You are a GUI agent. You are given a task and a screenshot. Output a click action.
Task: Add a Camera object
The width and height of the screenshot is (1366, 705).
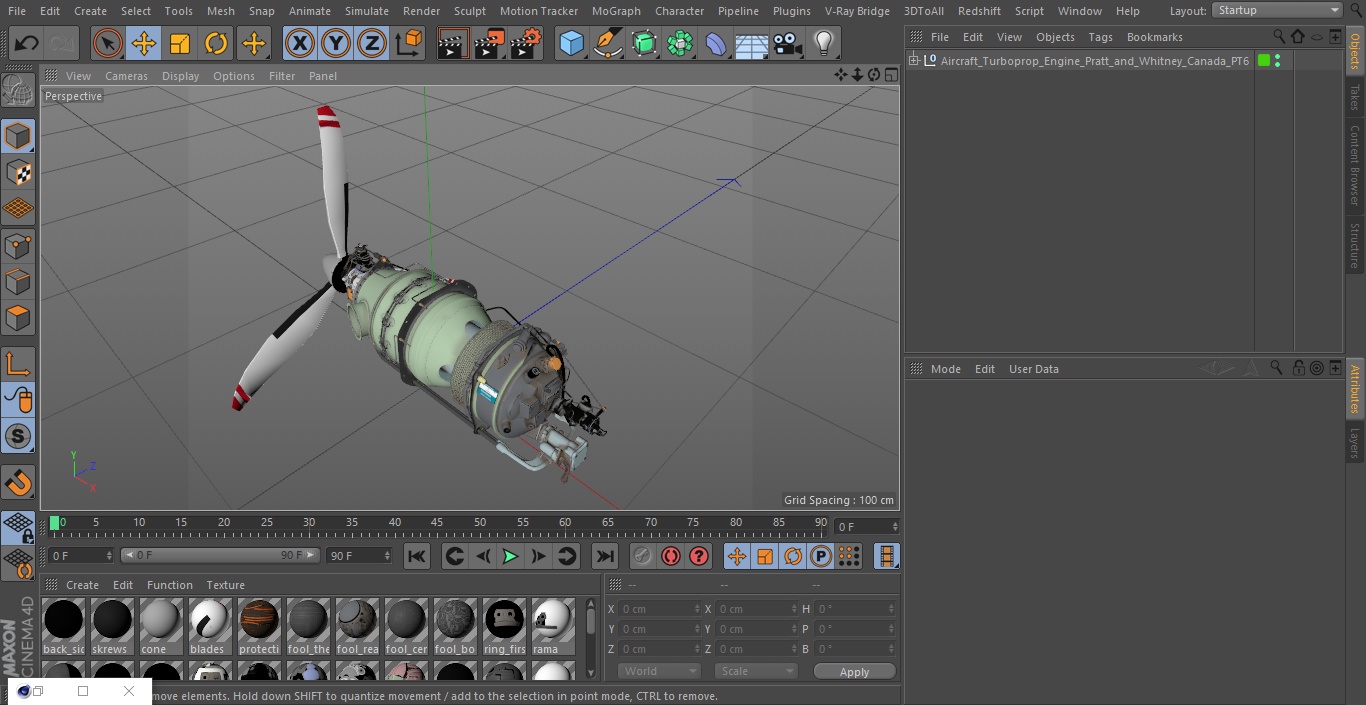(x=788, y=43)
